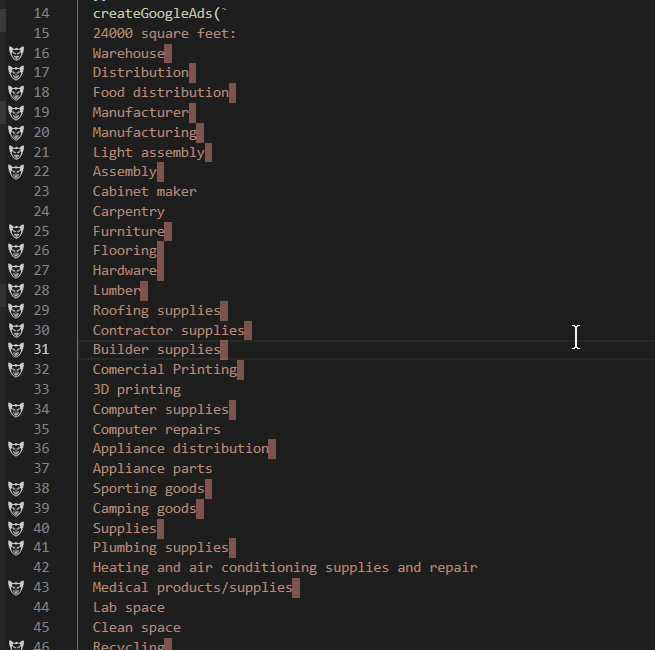Click the gutter icon on line 30

[16, 330]
